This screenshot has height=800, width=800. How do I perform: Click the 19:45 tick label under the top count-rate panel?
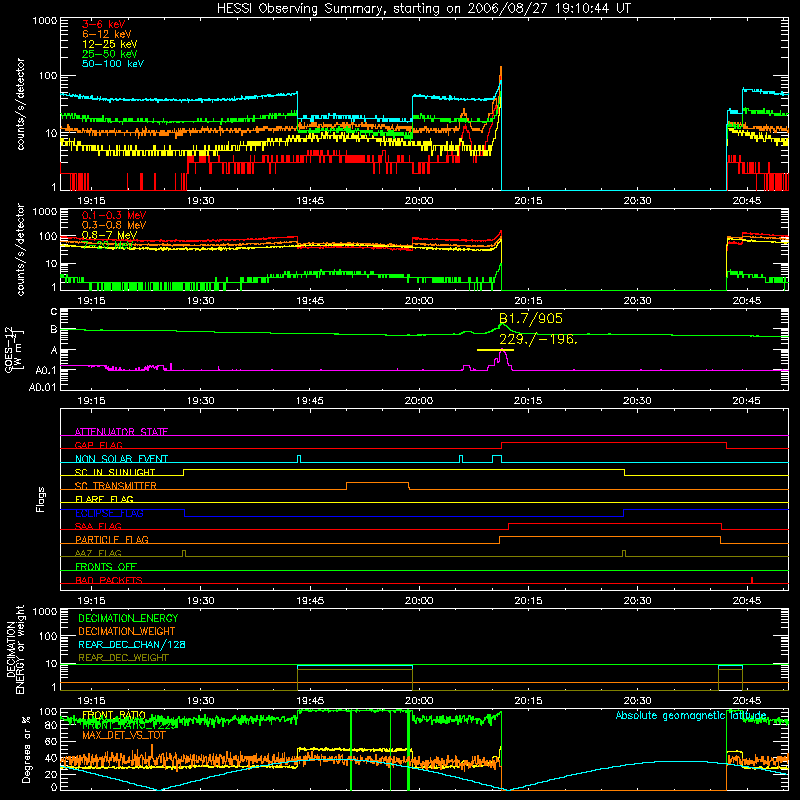click(x=310, y=201)
